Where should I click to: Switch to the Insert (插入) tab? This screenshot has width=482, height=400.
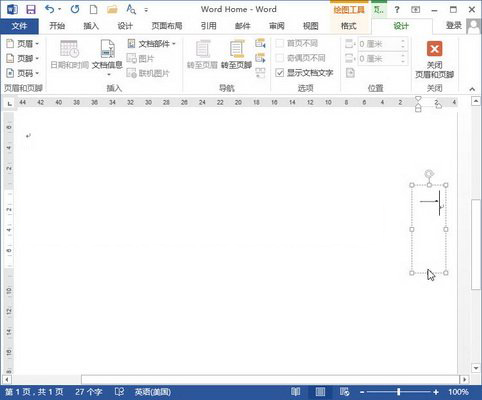click(x=91, y=26)
